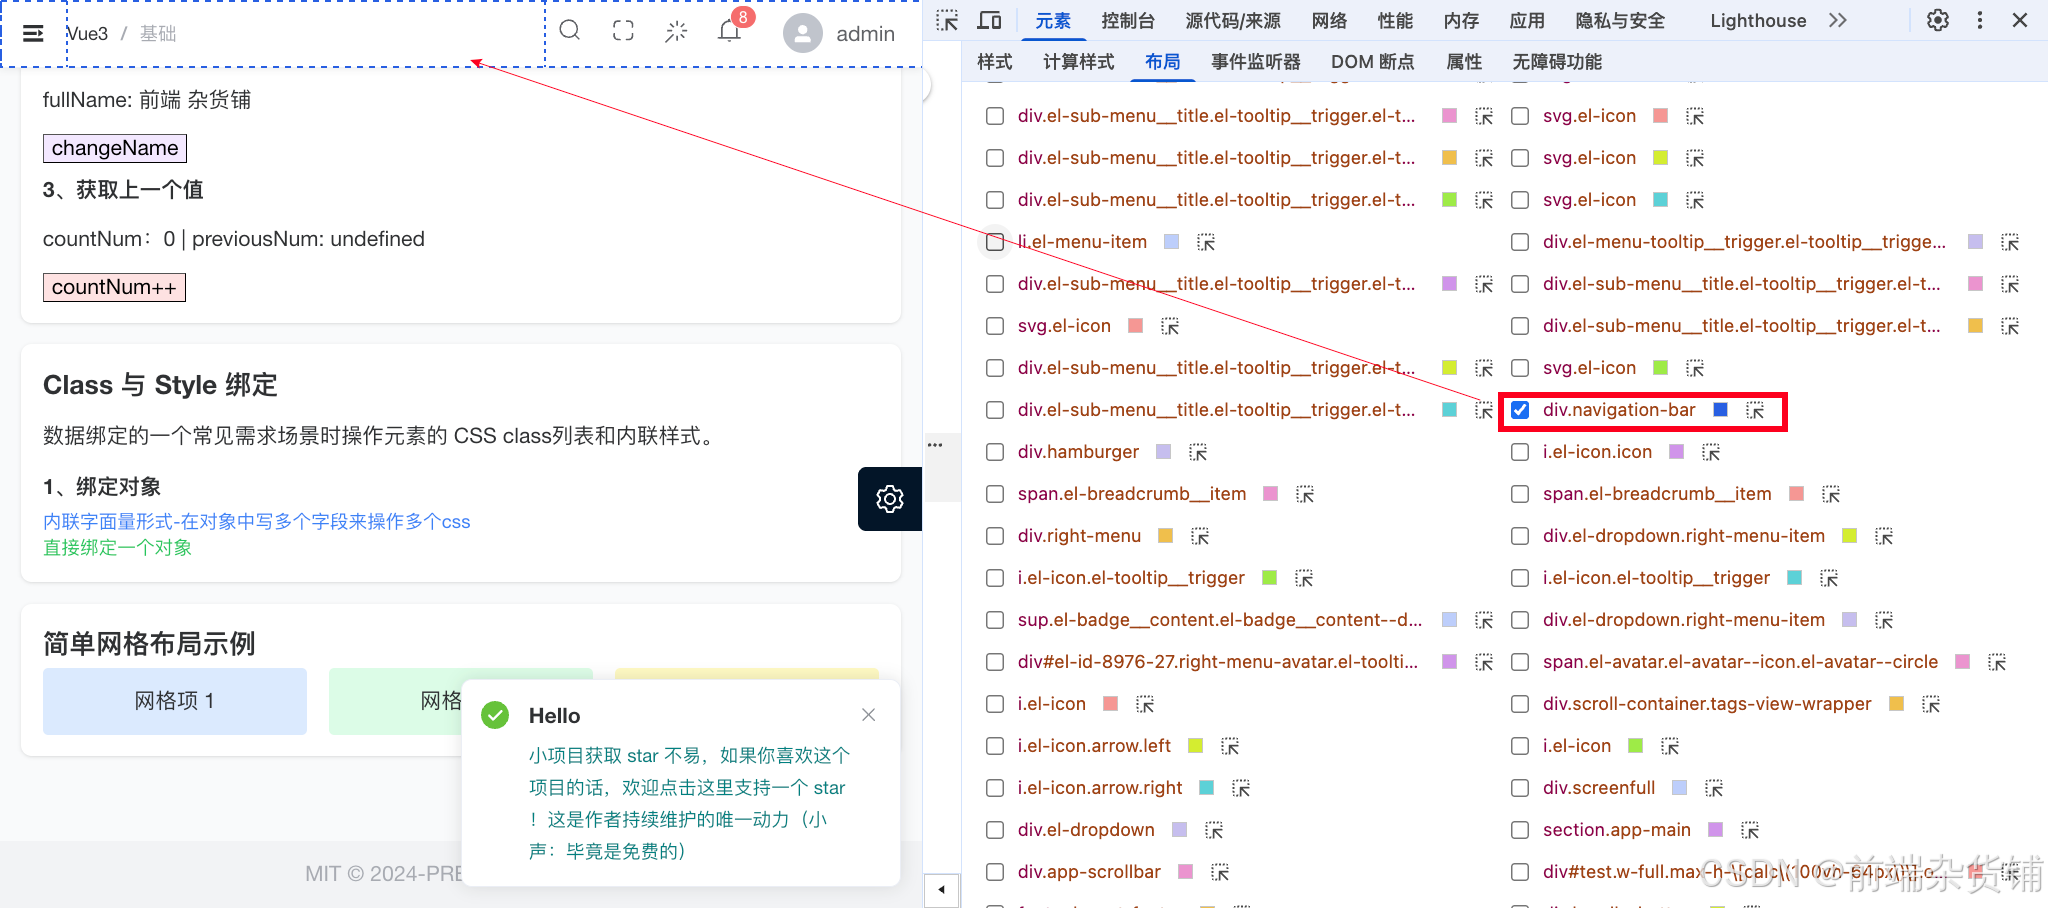This screenshot has width=2048, height=908.
Task: Switch to the 无障碍功能 sub-tab
Action: pos(1557,62)
